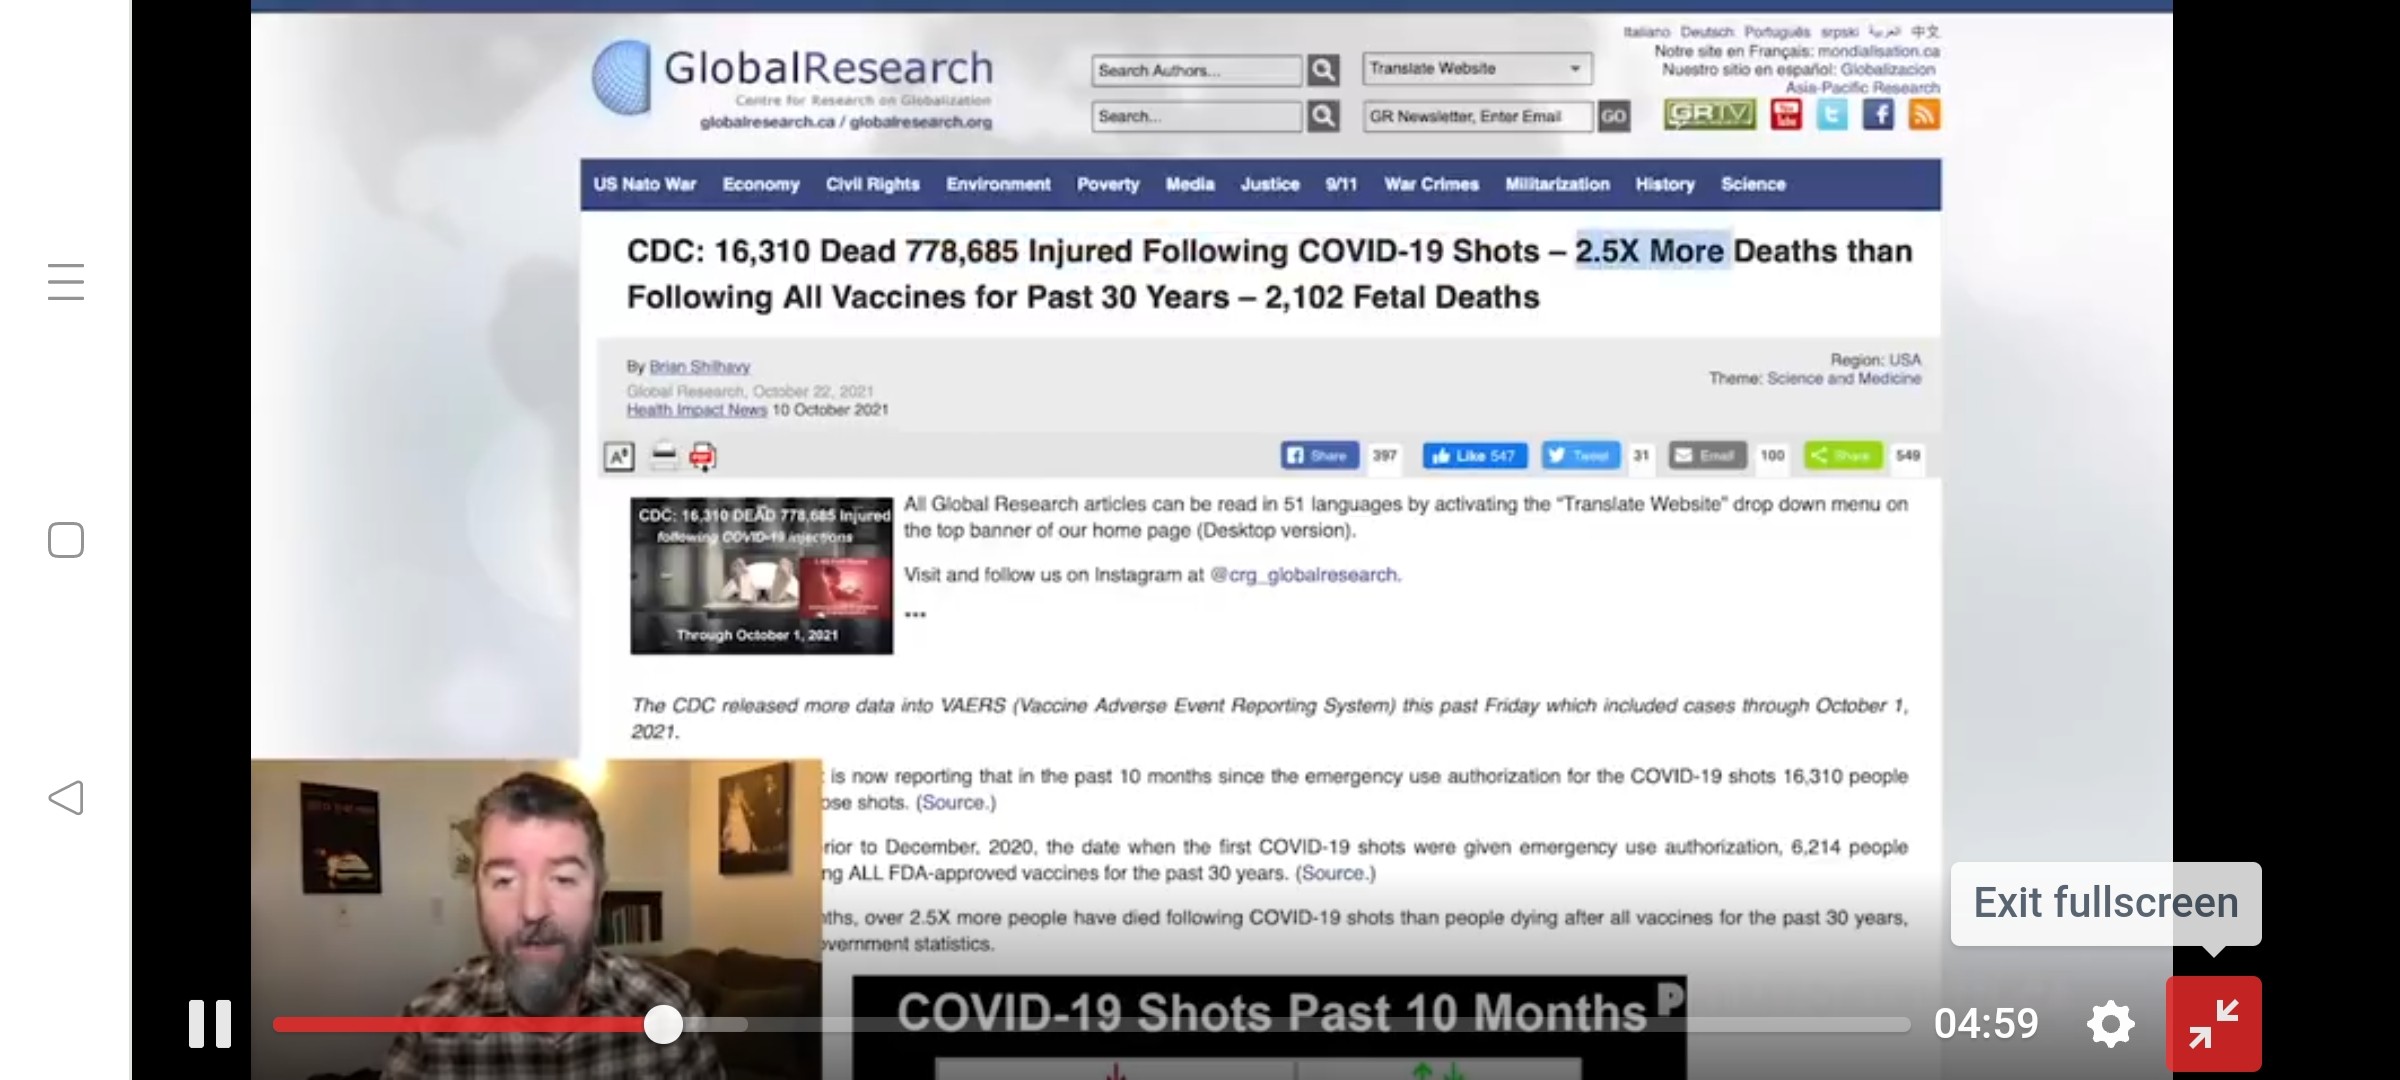Click the green Share button

coord(1843,456)
